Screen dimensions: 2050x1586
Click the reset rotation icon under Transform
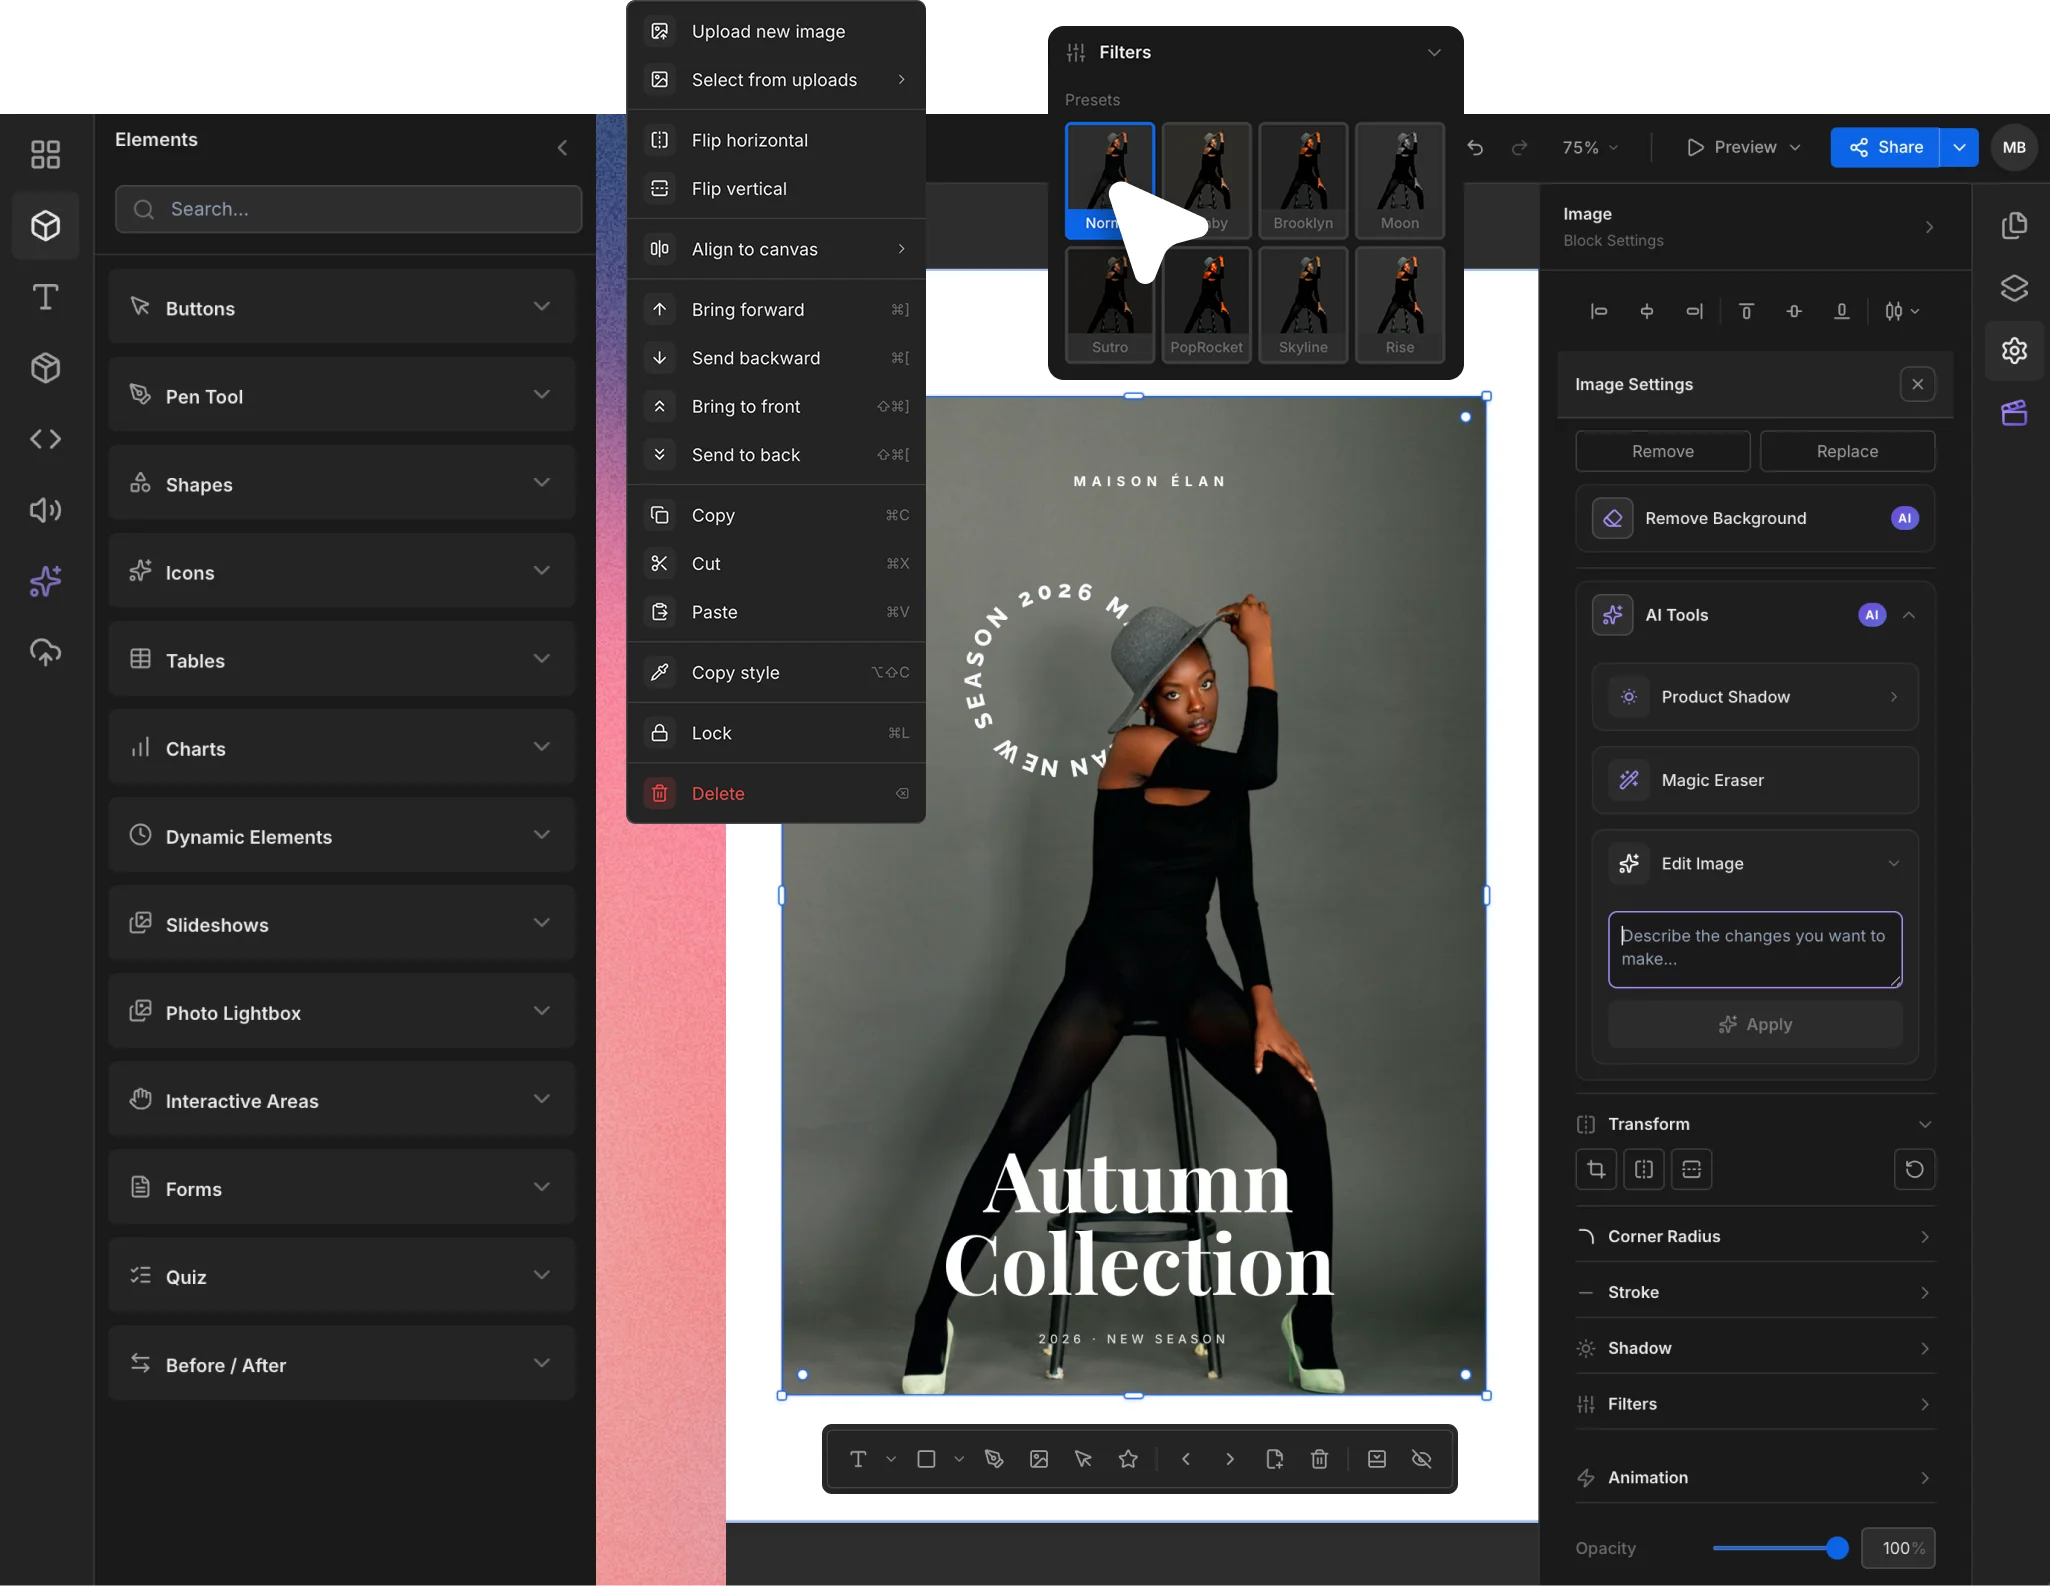(x=1914, y=1169)
